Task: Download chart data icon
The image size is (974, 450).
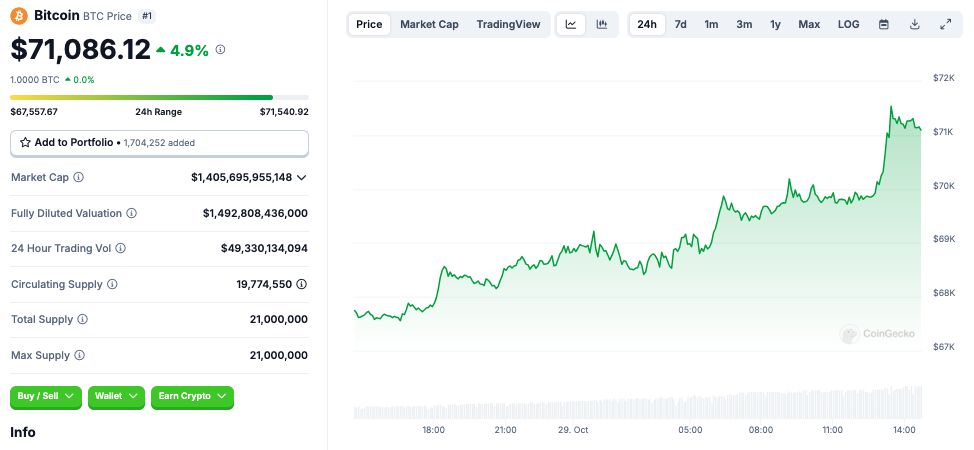Action: 914,24
